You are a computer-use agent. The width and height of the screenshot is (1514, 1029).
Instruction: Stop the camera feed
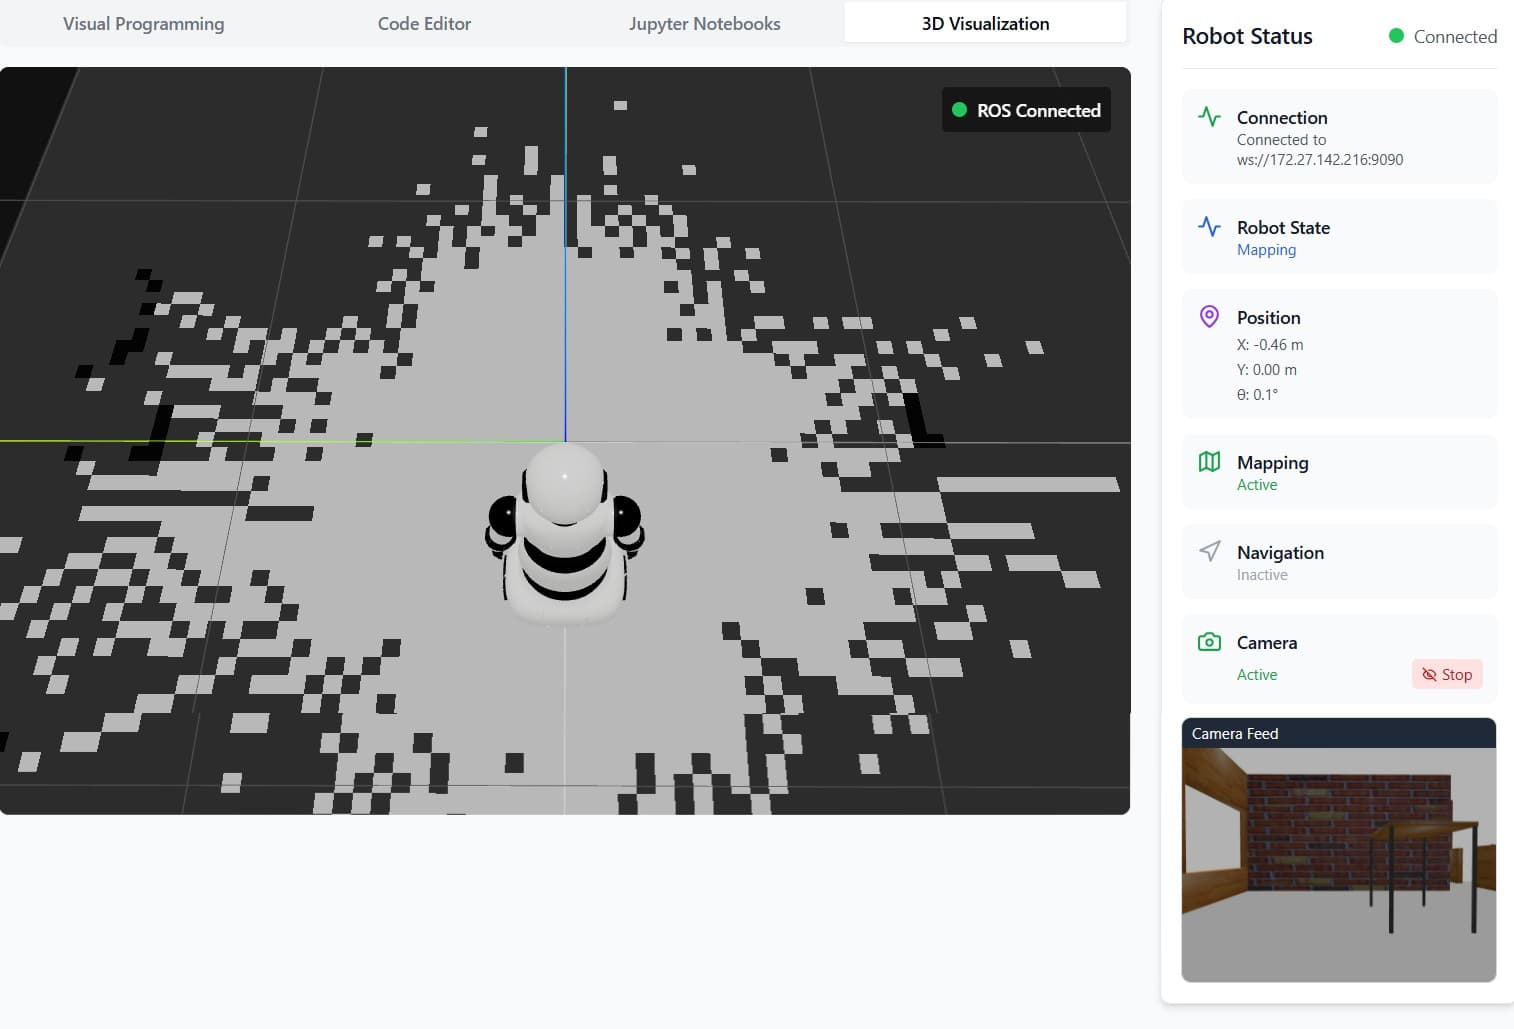tap(1447, 674)
